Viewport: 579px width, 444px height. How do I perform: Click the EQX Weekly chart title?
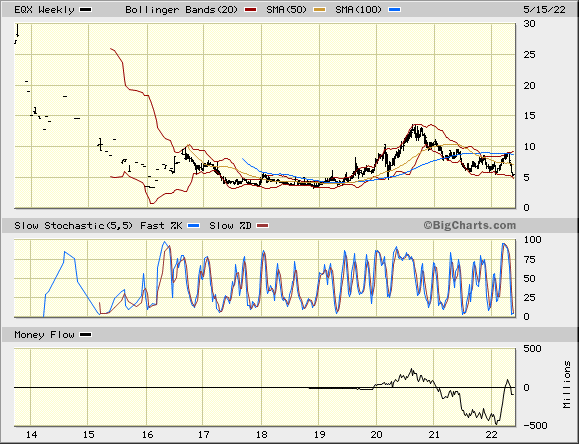click(44, 10)
